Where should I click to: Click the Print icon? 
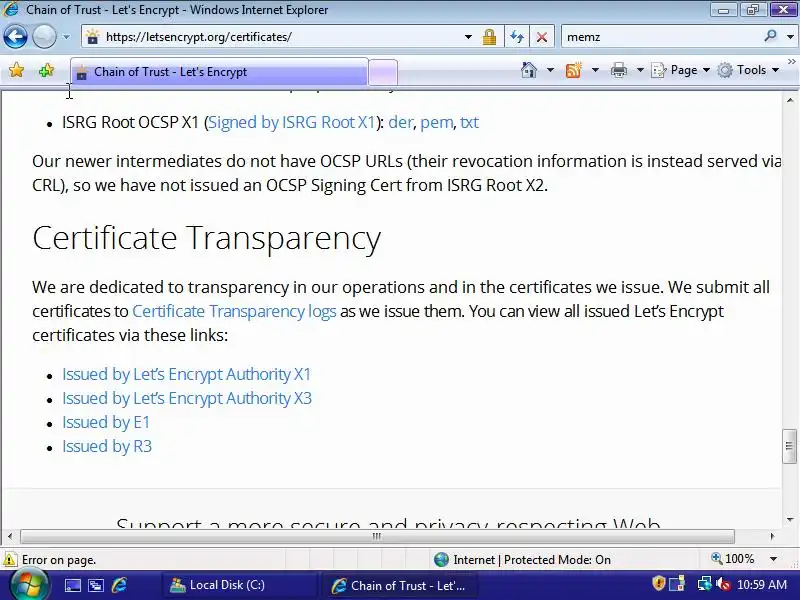point(619,70)
